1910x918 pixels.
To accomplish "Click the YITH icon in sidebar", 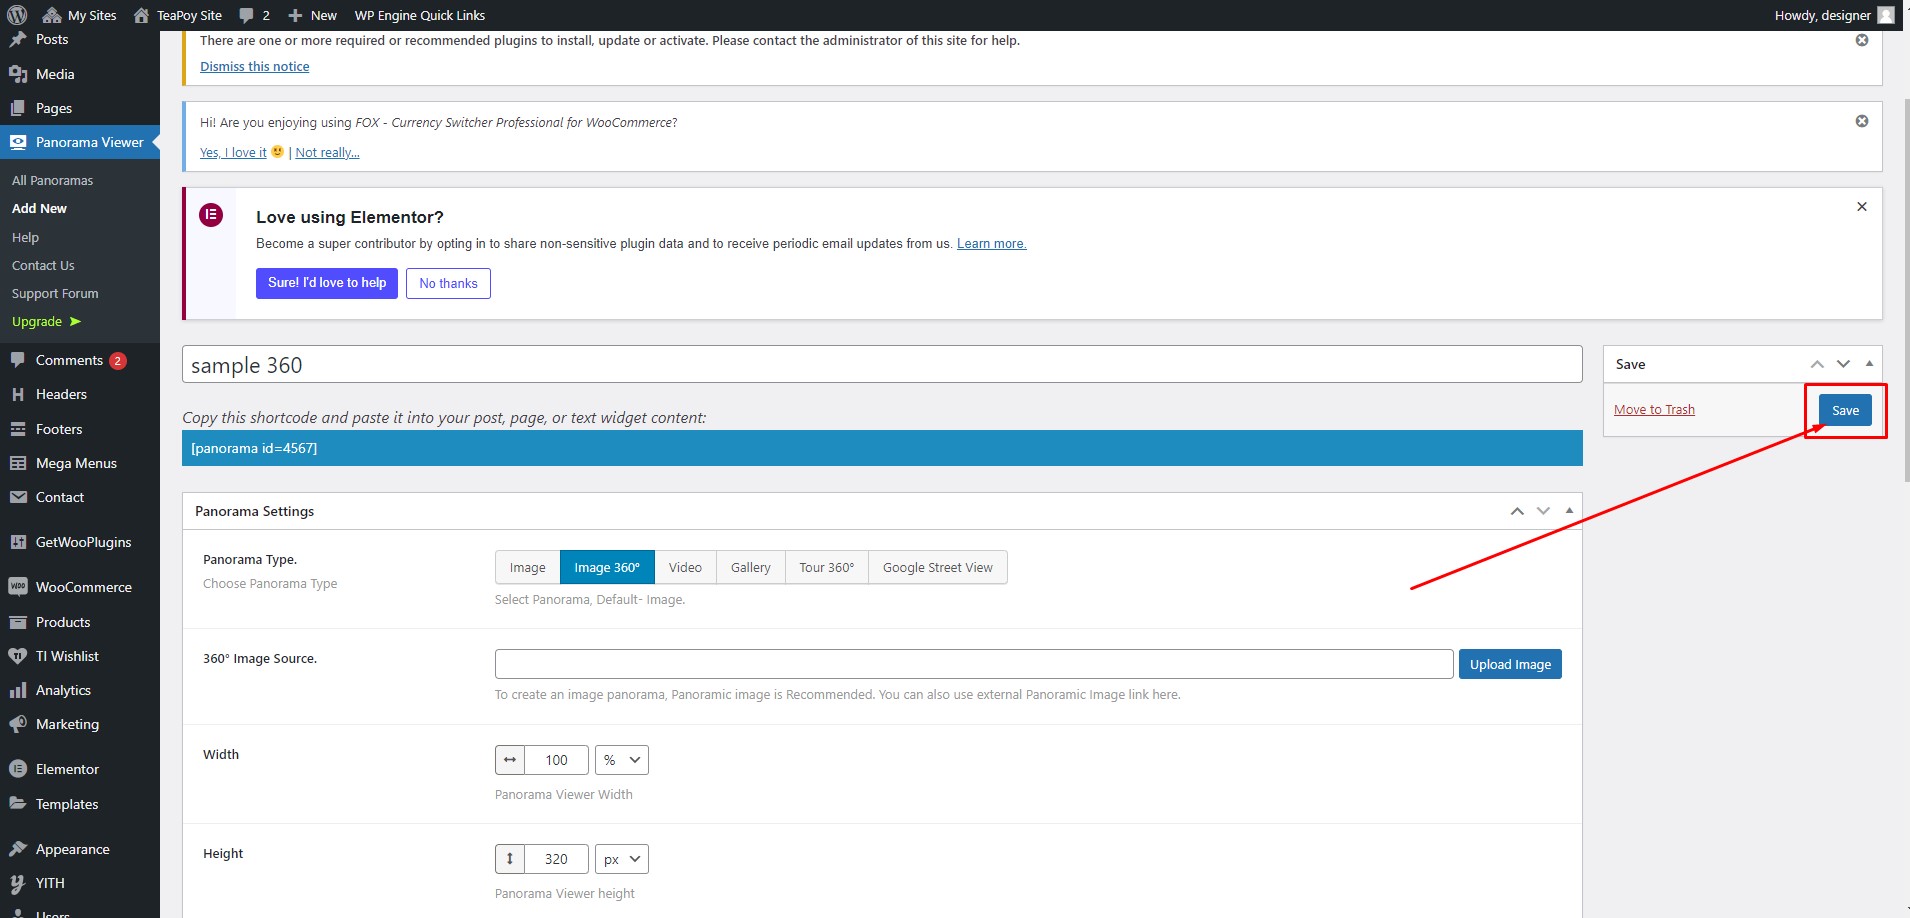I will [18, 883].
